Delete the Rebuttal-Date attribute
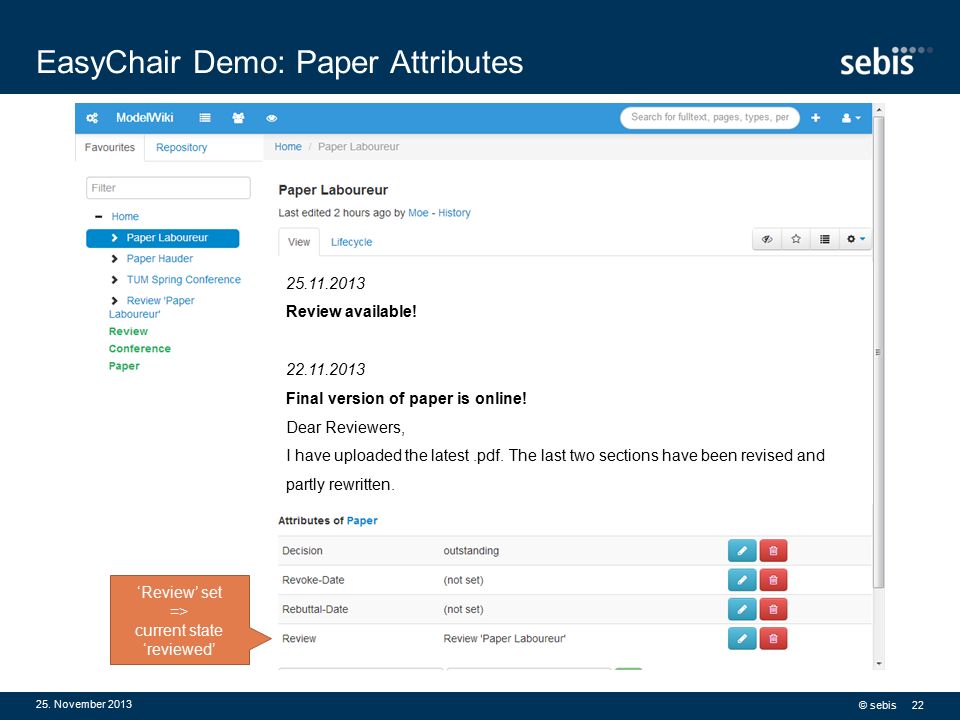This screenshot has height=720, width=960. (x=773, y=609)
